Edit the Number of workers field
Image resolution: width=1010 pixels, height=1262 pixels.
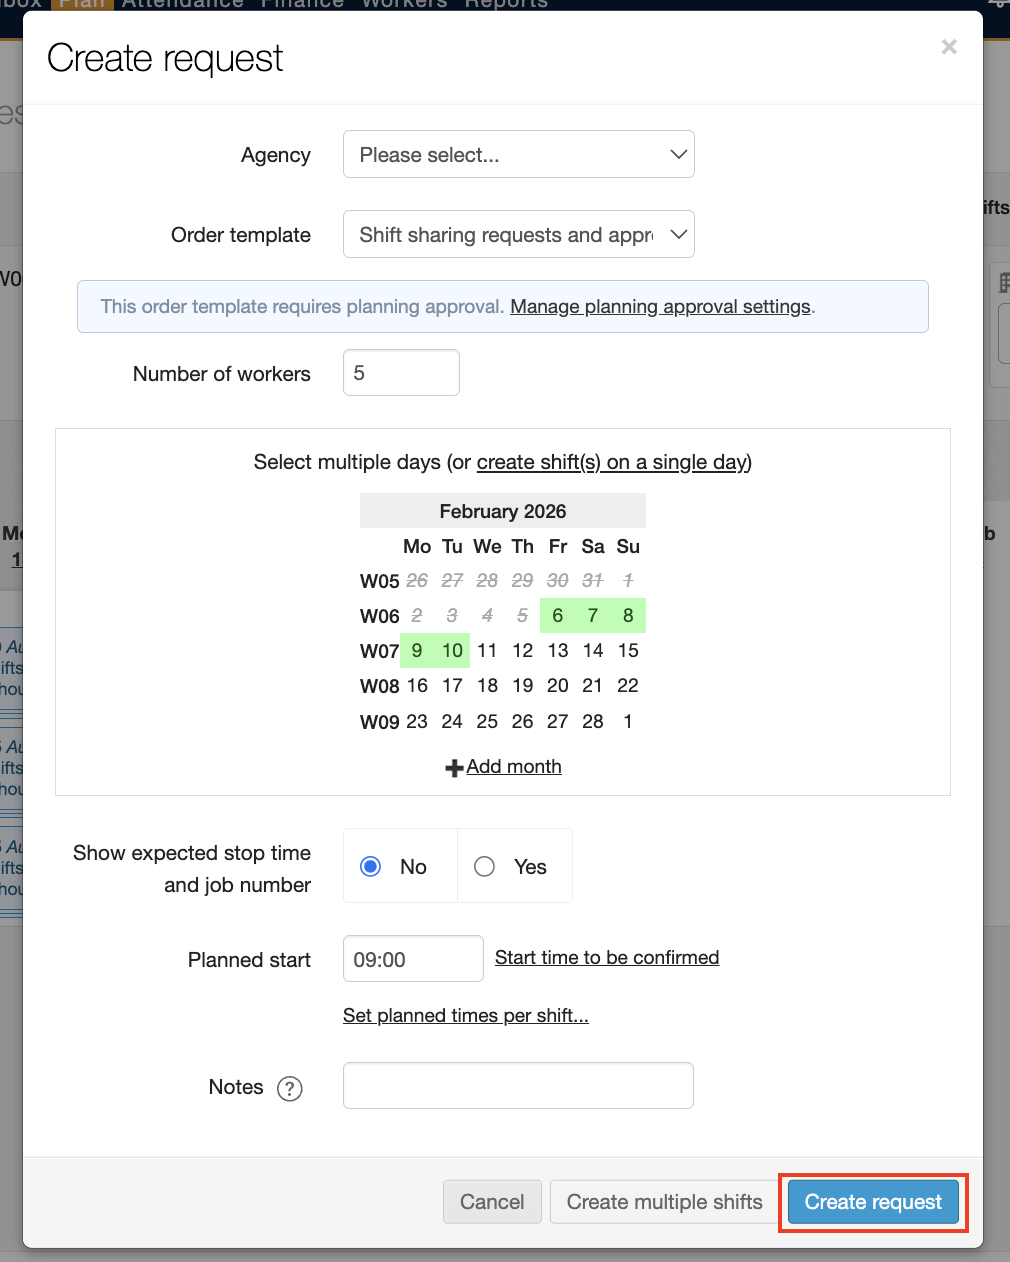[401, 372]
